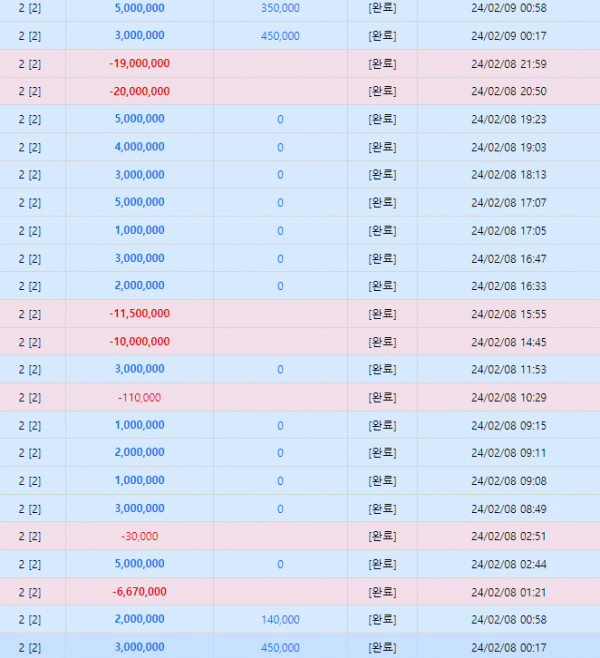The height and width of the screenshot is (658, 600).
Task: Select the date cell 24/02/08 20:50
Action: pyautogui.click(x=509, y=91)
